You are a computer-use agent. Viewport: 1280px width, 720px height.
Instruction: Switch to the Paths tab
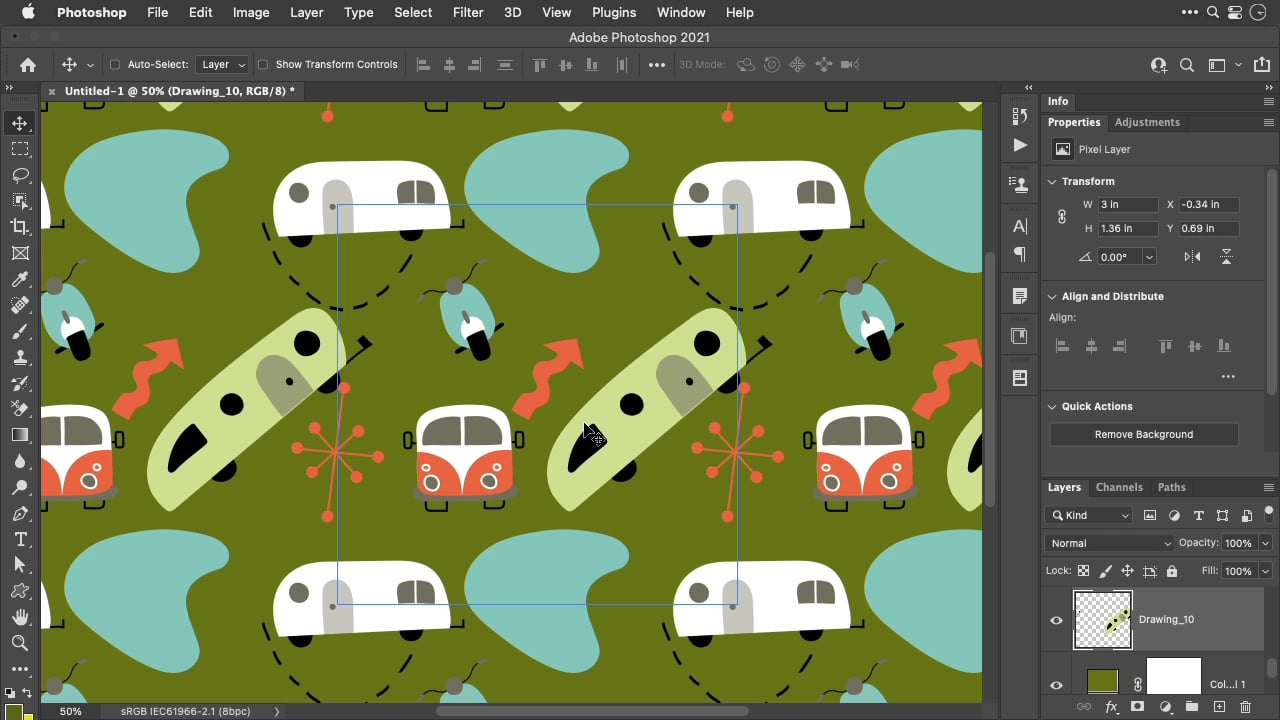1171,487
